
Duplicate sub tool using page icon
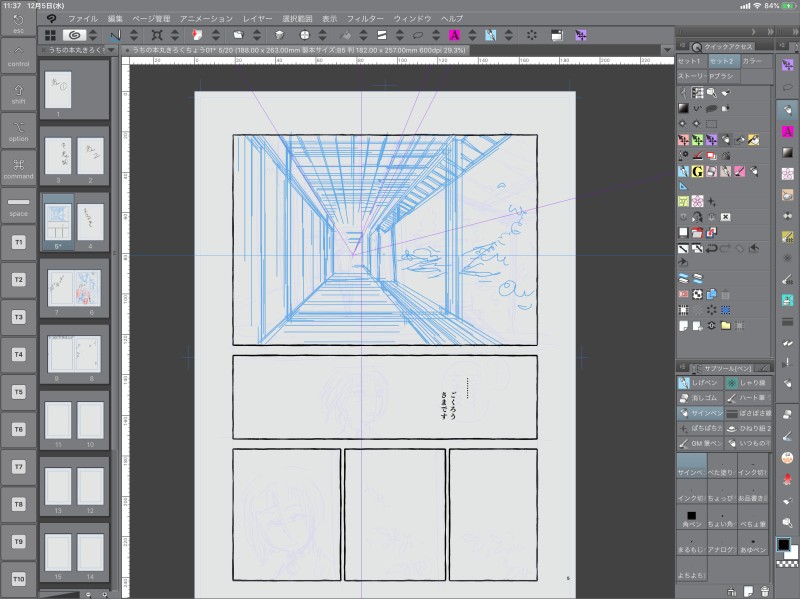[x=748, y=591]
